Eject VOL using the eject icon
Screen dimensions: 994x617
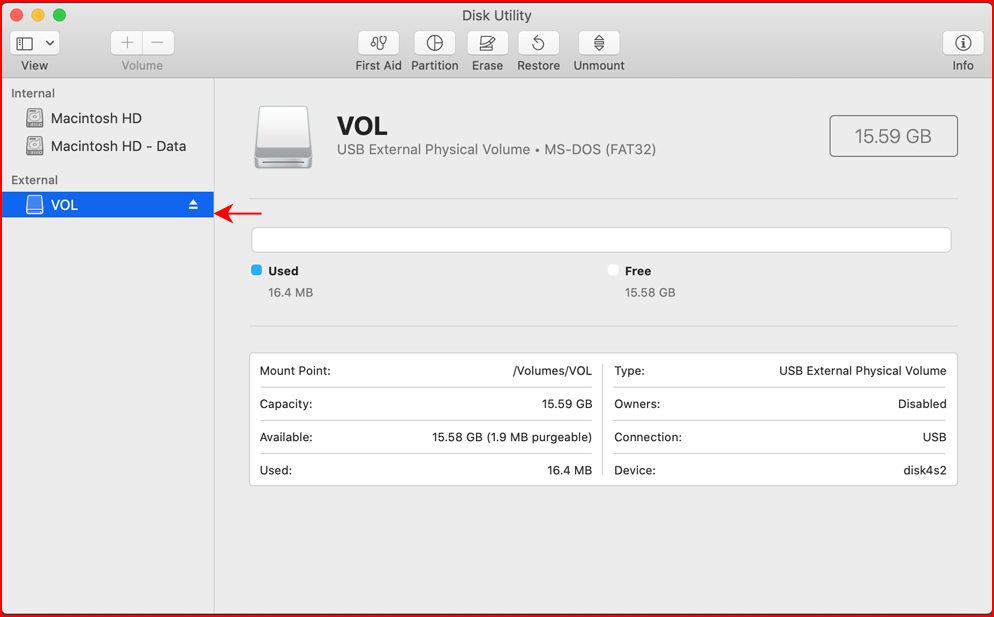point(193,204)
